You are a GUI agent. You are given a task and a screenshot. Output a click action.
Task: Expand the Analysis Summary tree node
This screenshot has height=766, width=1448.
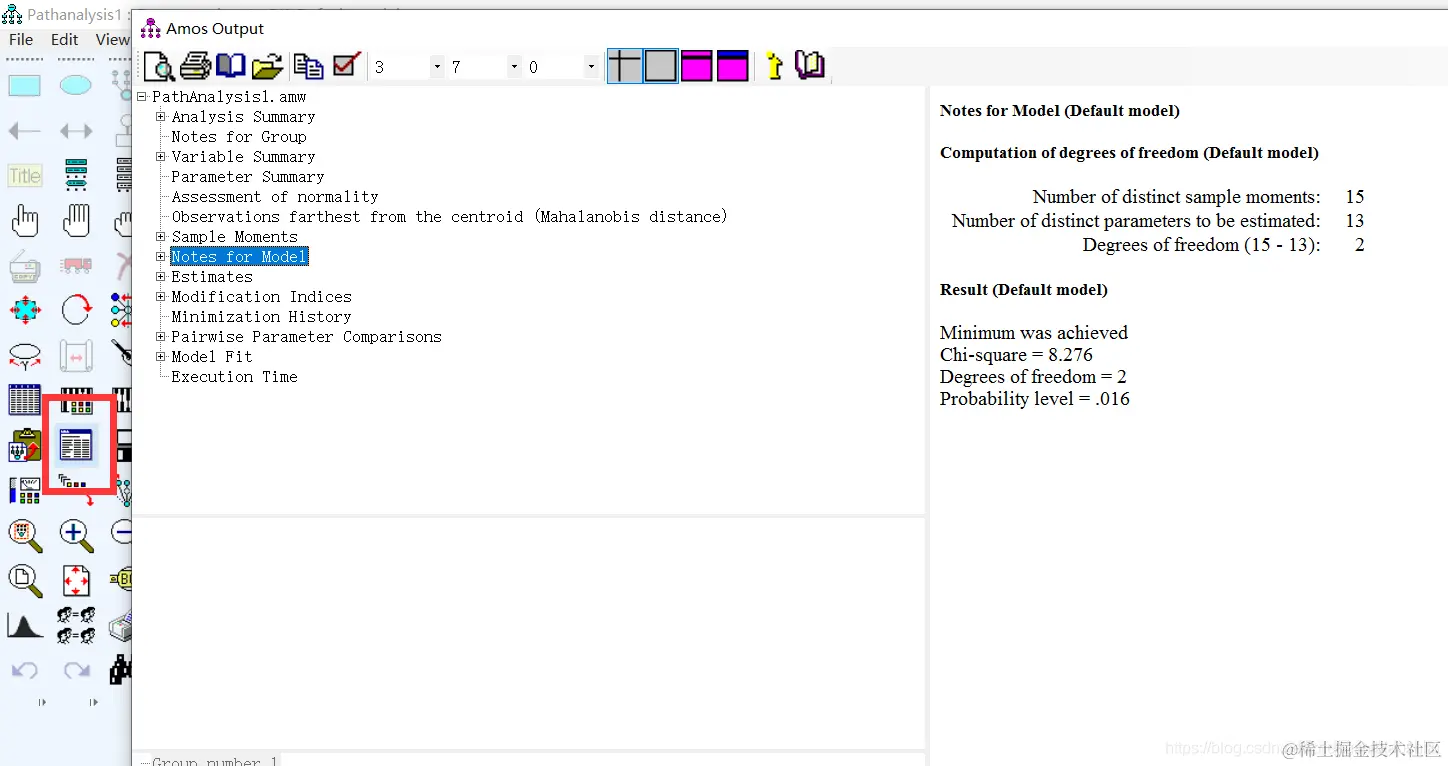click(161, 117)
